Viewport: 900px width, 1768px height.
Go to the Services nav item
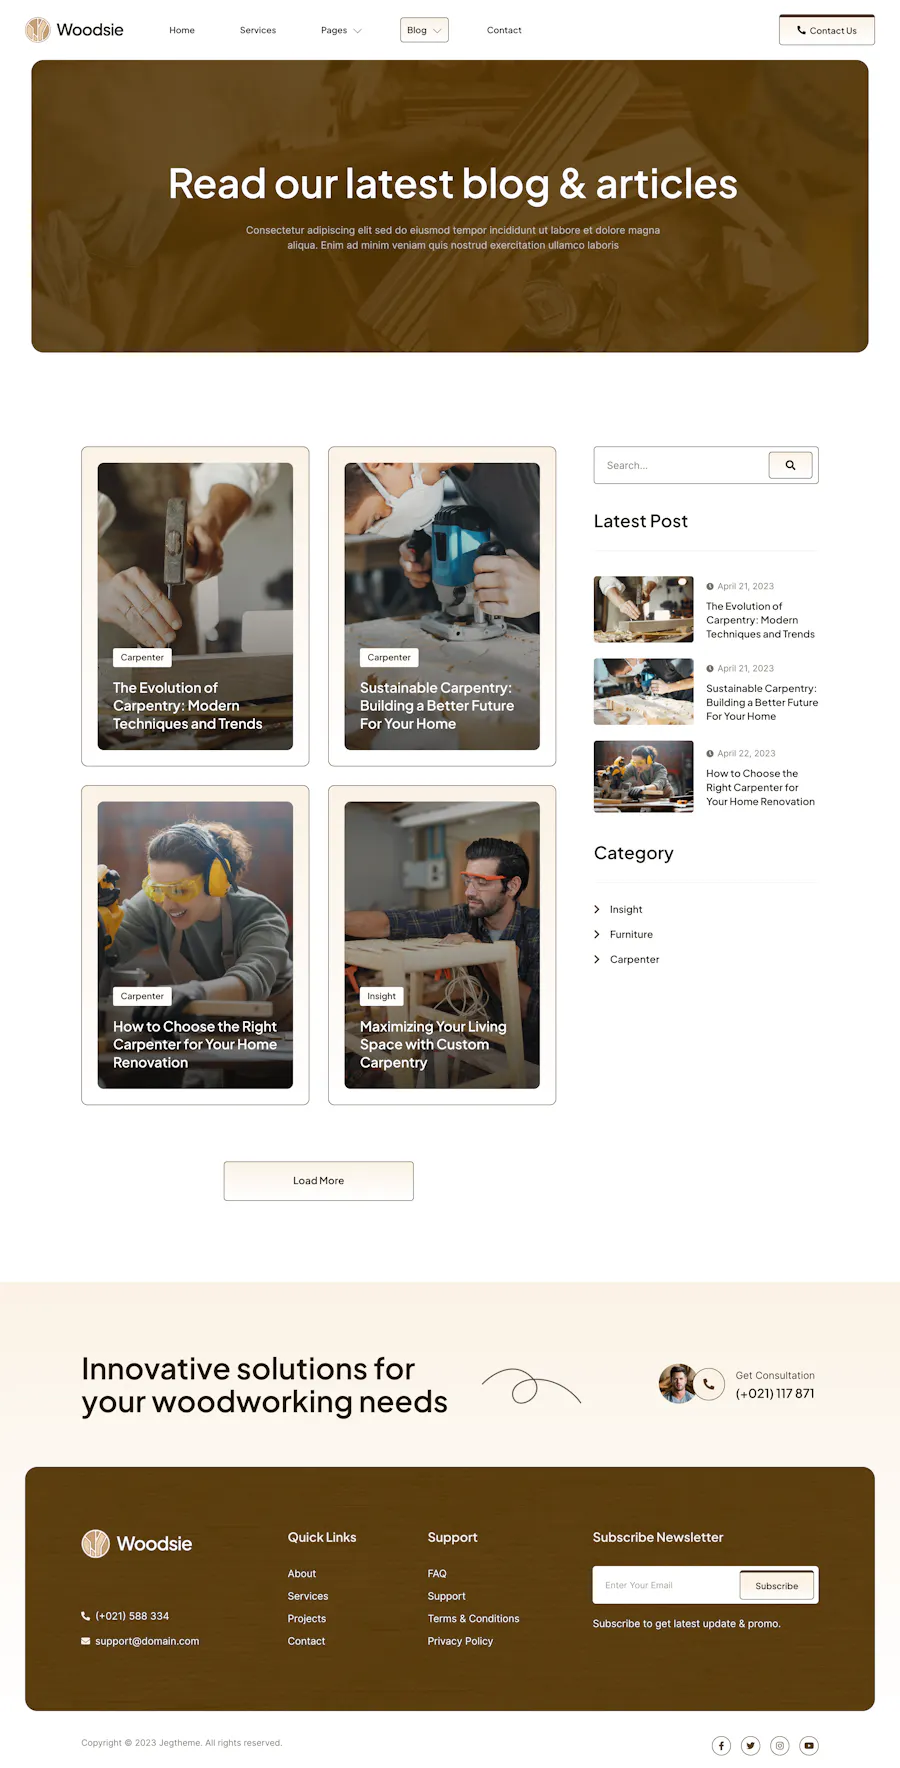258,30
